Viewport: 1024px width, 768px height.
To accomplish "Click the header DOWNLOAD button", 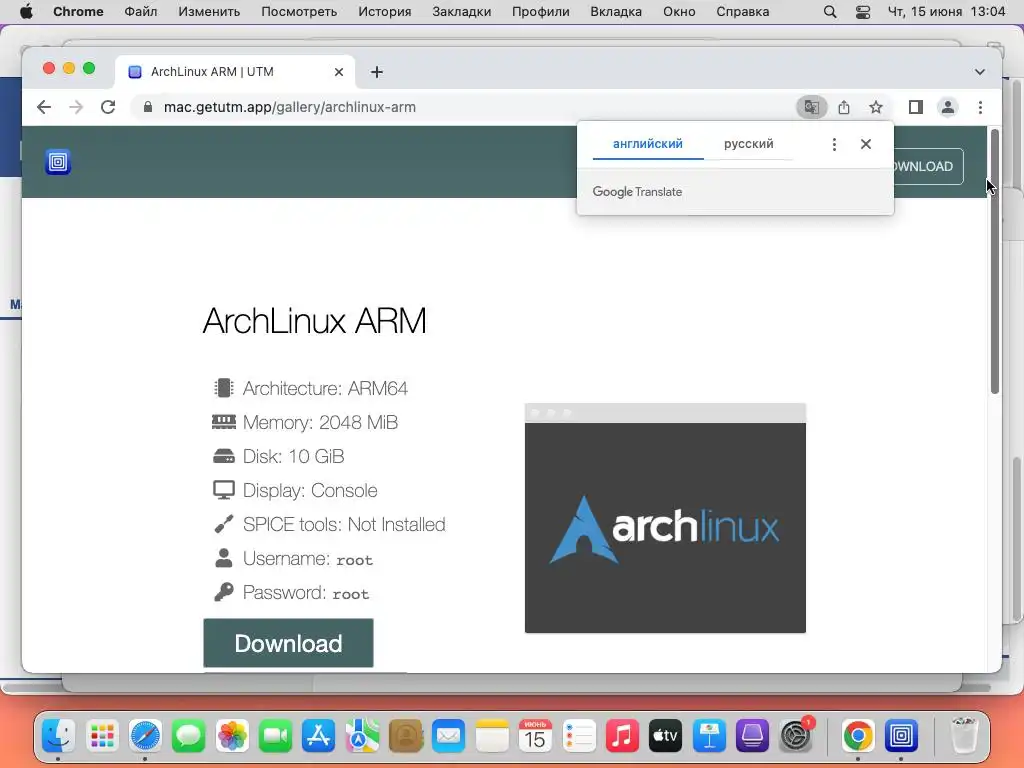I will pos(927,167).
